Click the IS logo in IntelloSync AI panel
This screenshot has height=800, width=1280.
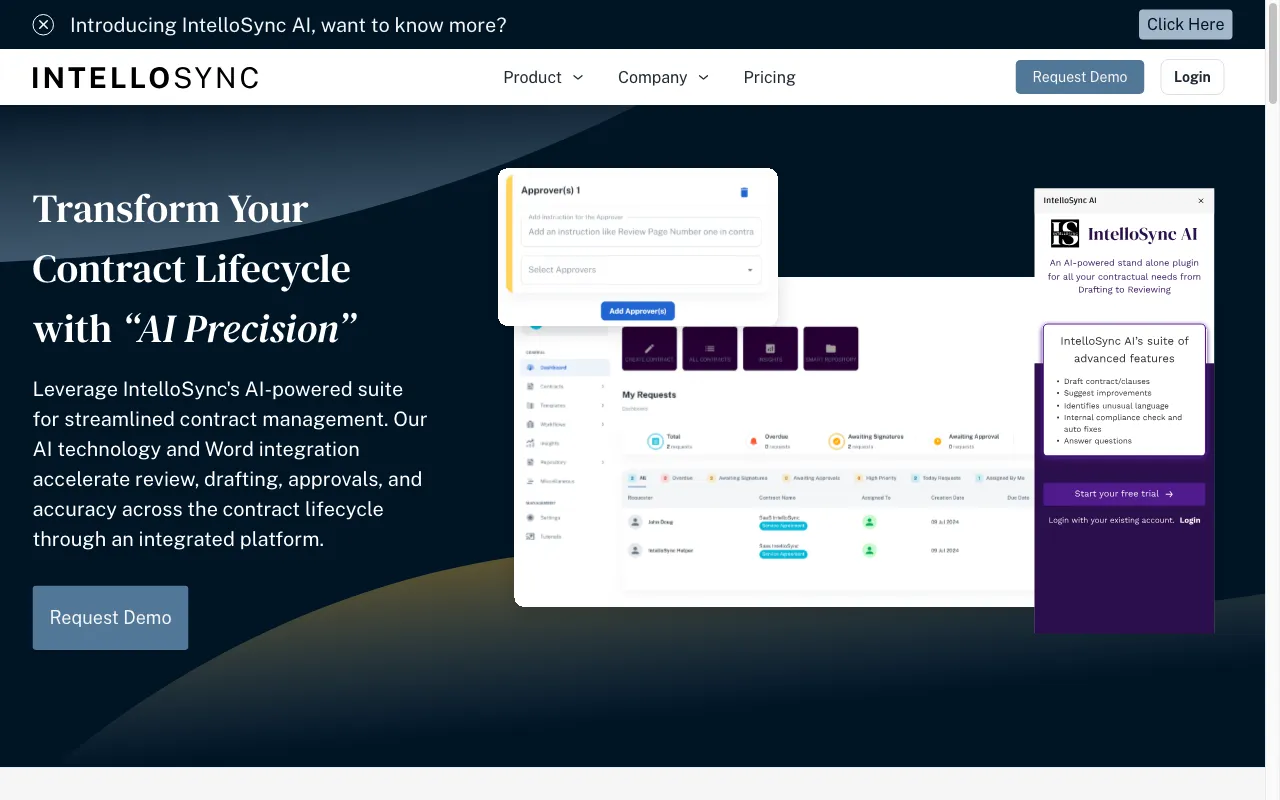(1065, 234)
